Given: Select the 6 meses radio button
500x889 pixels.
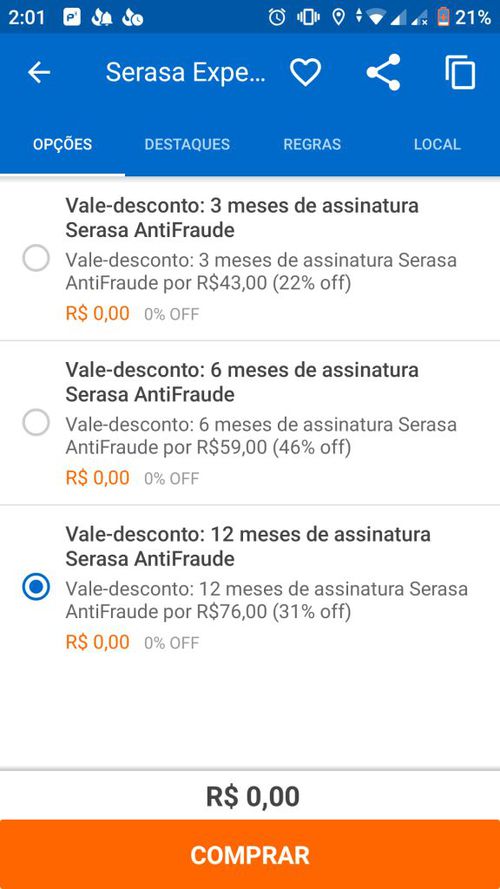Looking at the screenshot, I should click(x=36, y=424).
